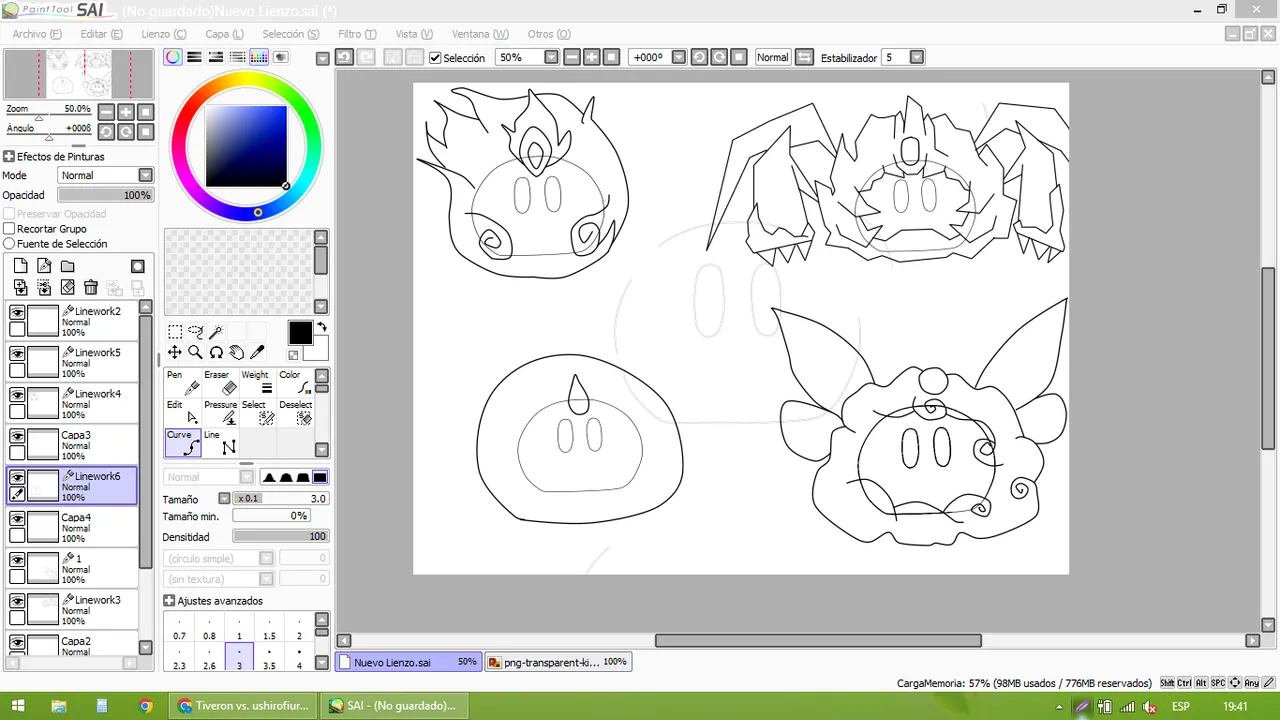The width and height of the screenshot is (1280, 720).
Task: Show the color swatches panel
Action: [259, 57]
